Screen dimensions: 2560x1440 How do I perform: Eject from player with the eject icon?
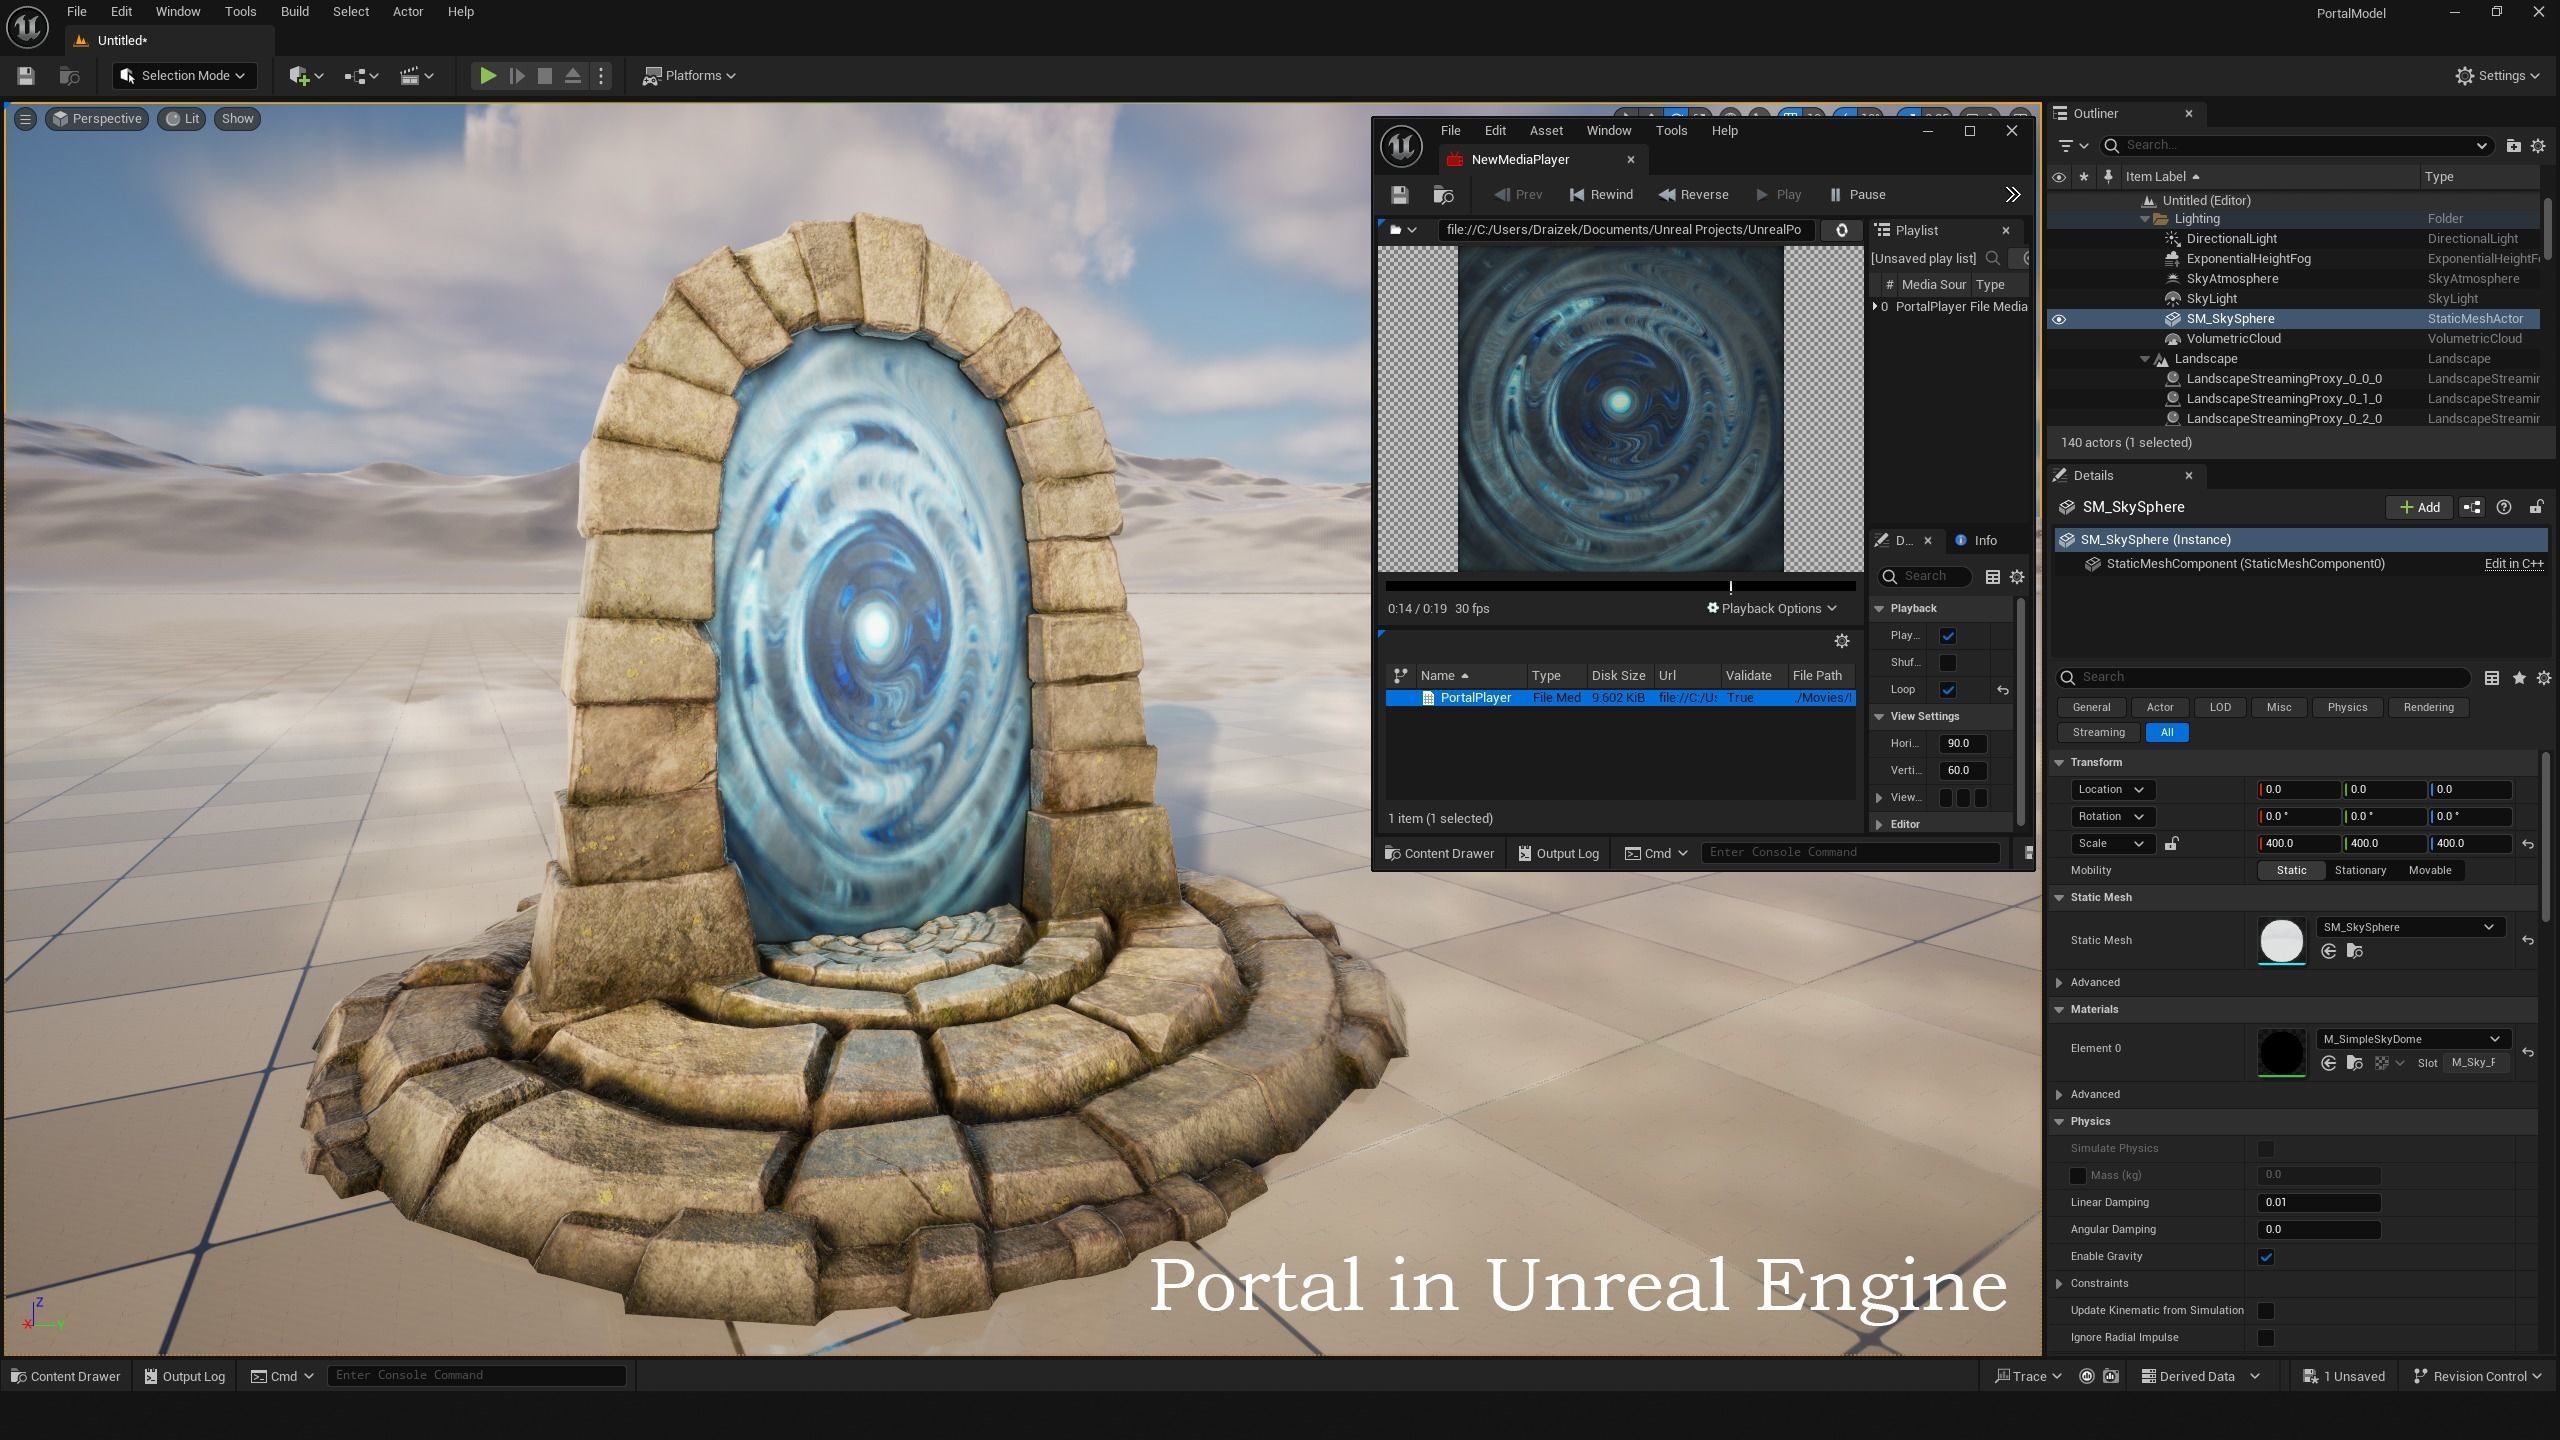coord(573,76)
